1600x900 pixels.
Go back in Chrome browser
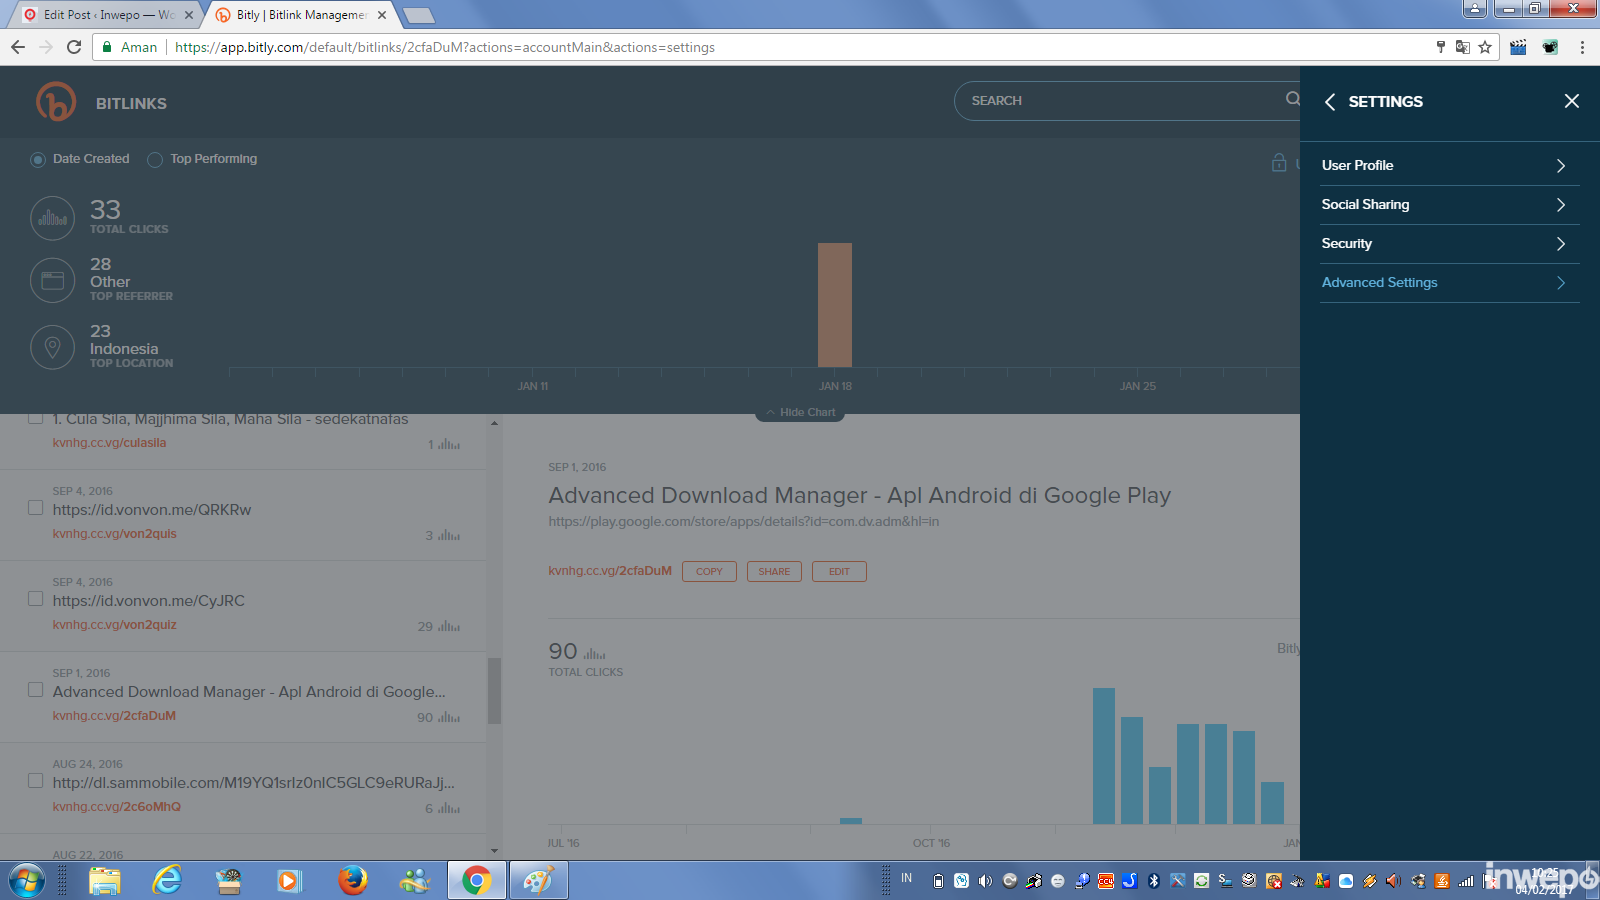pos(18,47)
